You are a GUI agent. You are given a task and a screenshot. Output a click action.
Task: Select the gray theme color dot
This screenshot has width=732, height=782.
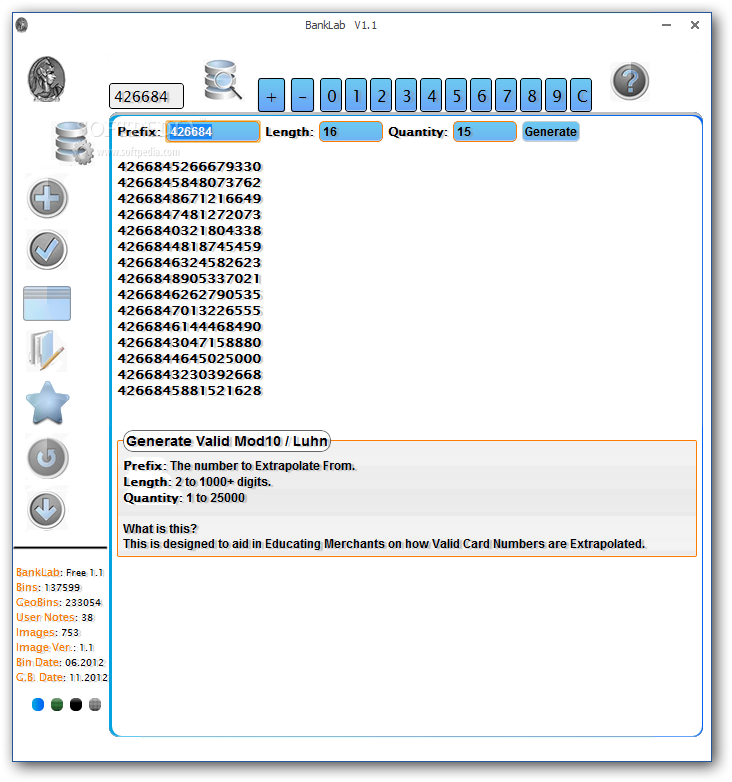click(x=95, y=704)
